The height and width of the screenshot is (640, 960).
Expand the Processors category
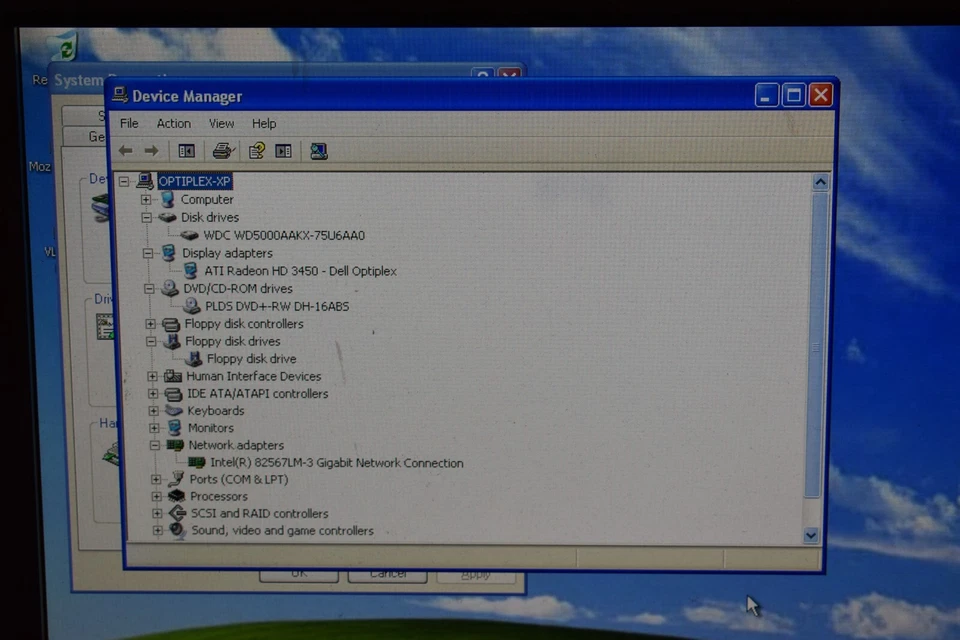(x=157, y=496)
